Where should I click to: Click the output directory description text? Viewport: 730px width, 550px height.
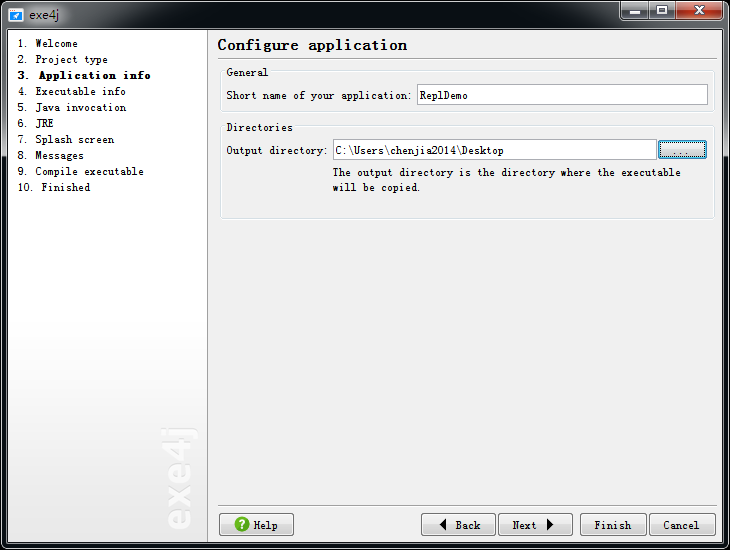[x=507, y=180]
